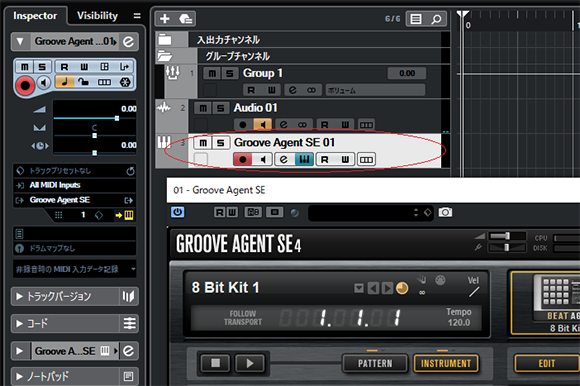The height and width of the screenshot is (386, 580).
Task: Select the 入出力チャンネル folder row
Action: [x=298, y=40]
